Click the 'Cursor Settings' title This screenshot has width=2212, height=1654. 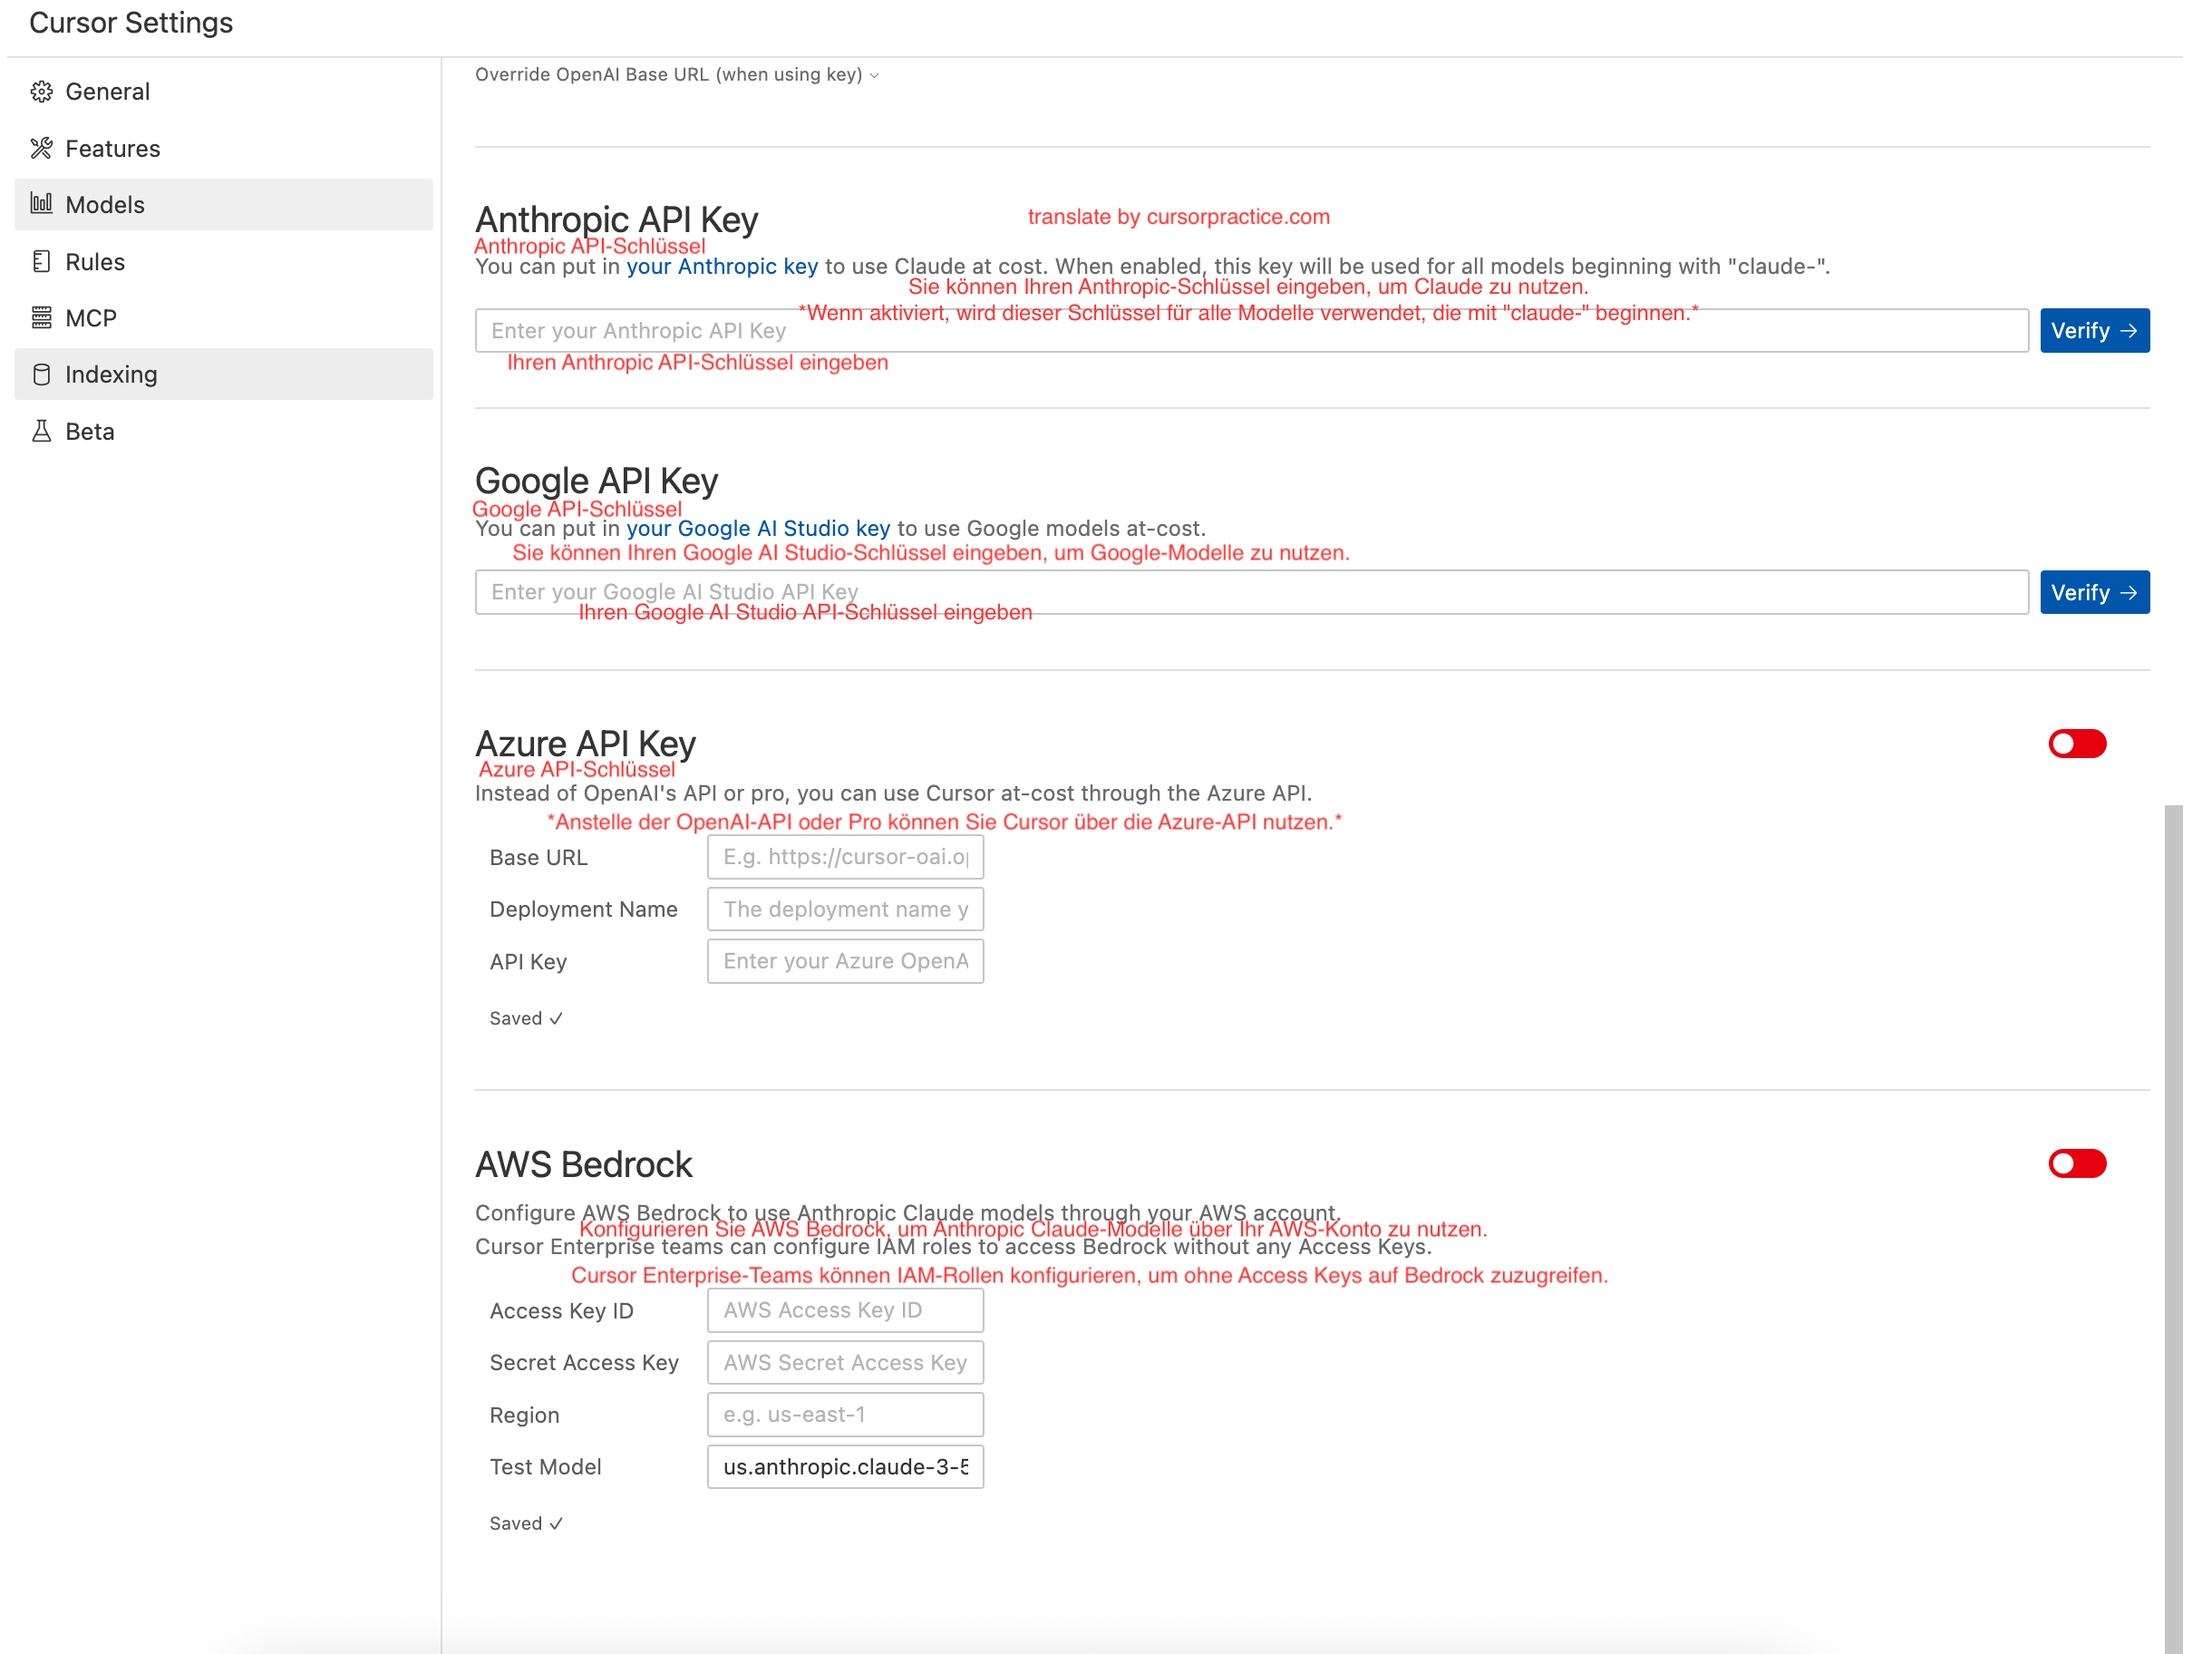click(x=131, y=23)
